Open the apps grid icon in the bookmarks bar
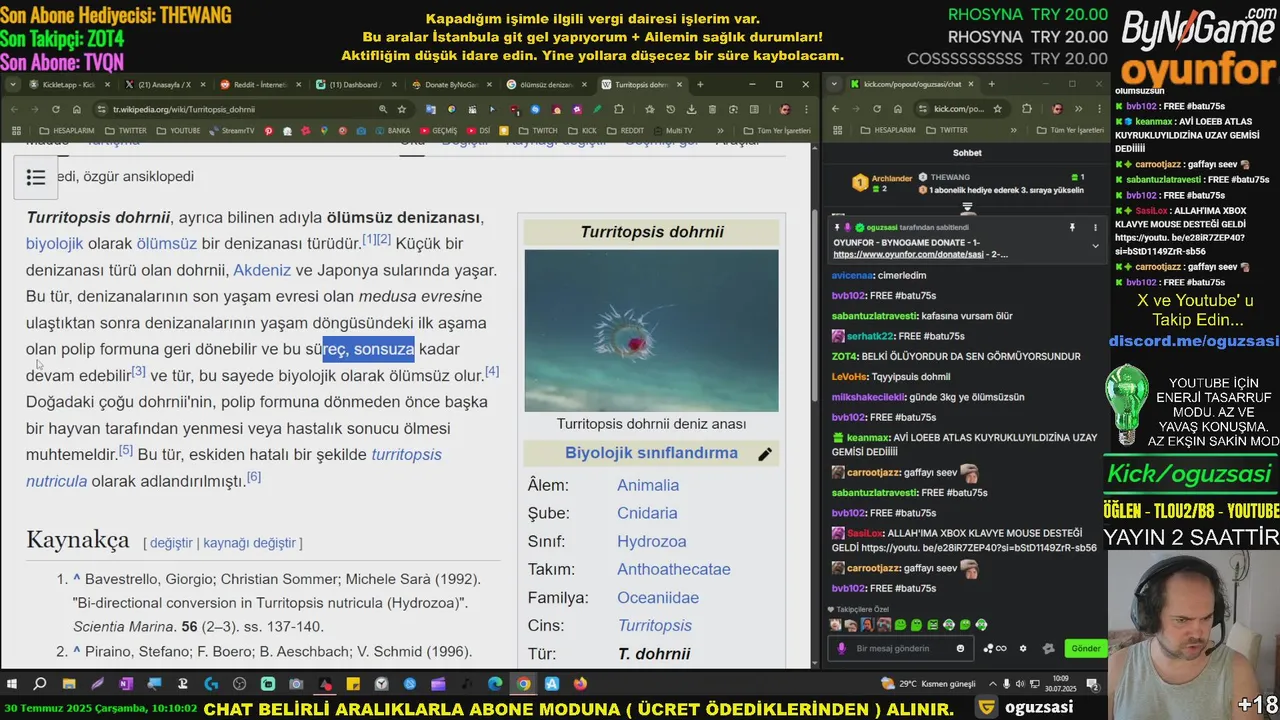Image resolution: width=1280 pixels, height=720 pixels. pos(16,130)
